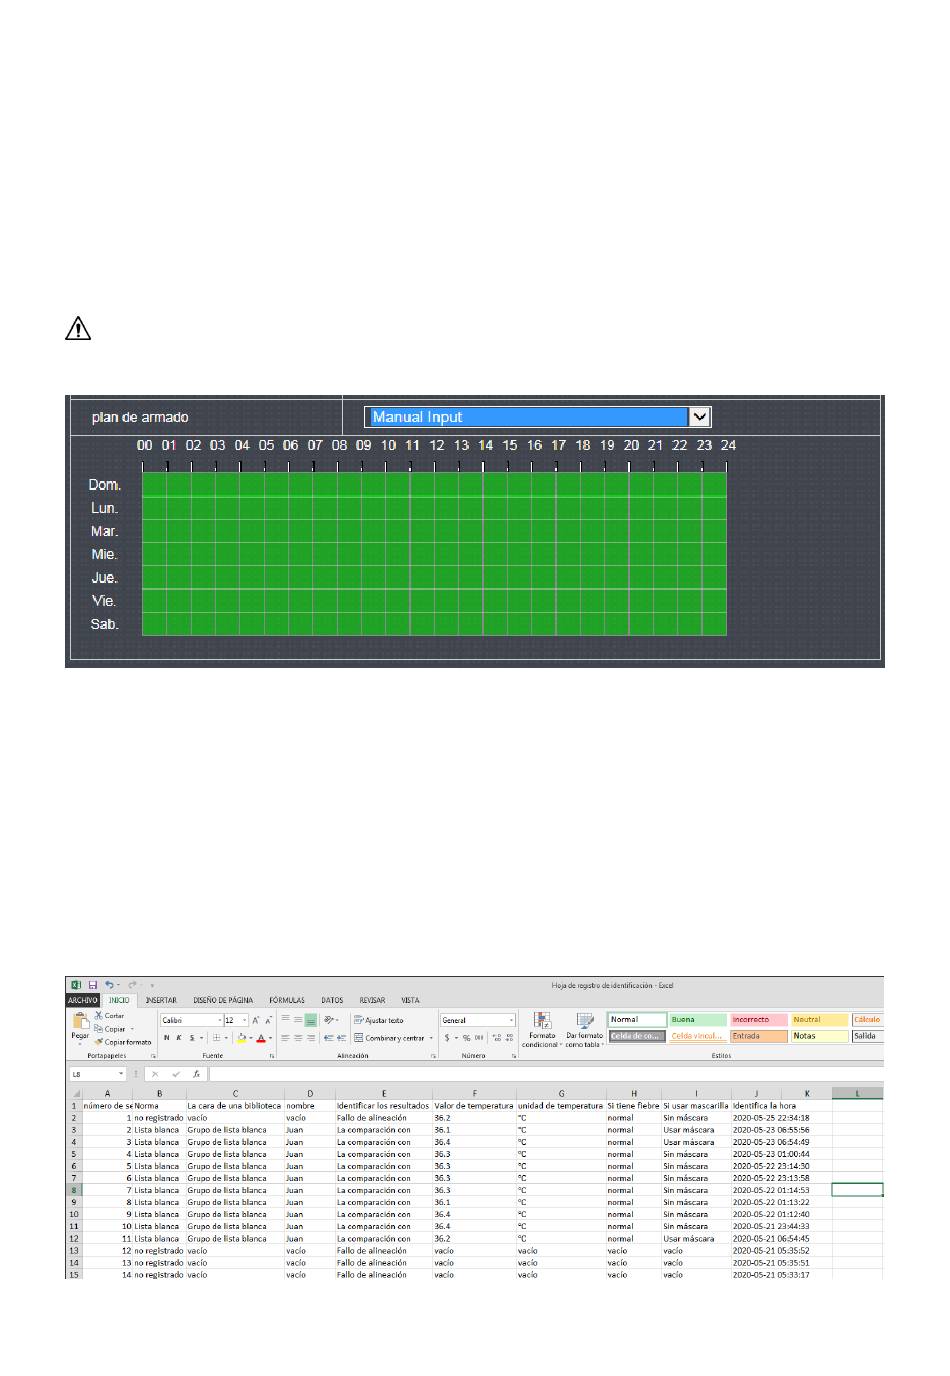Open the DATOS ribbon tab
This screenshot has width=950, height=1376.
tap(332, 1000)
